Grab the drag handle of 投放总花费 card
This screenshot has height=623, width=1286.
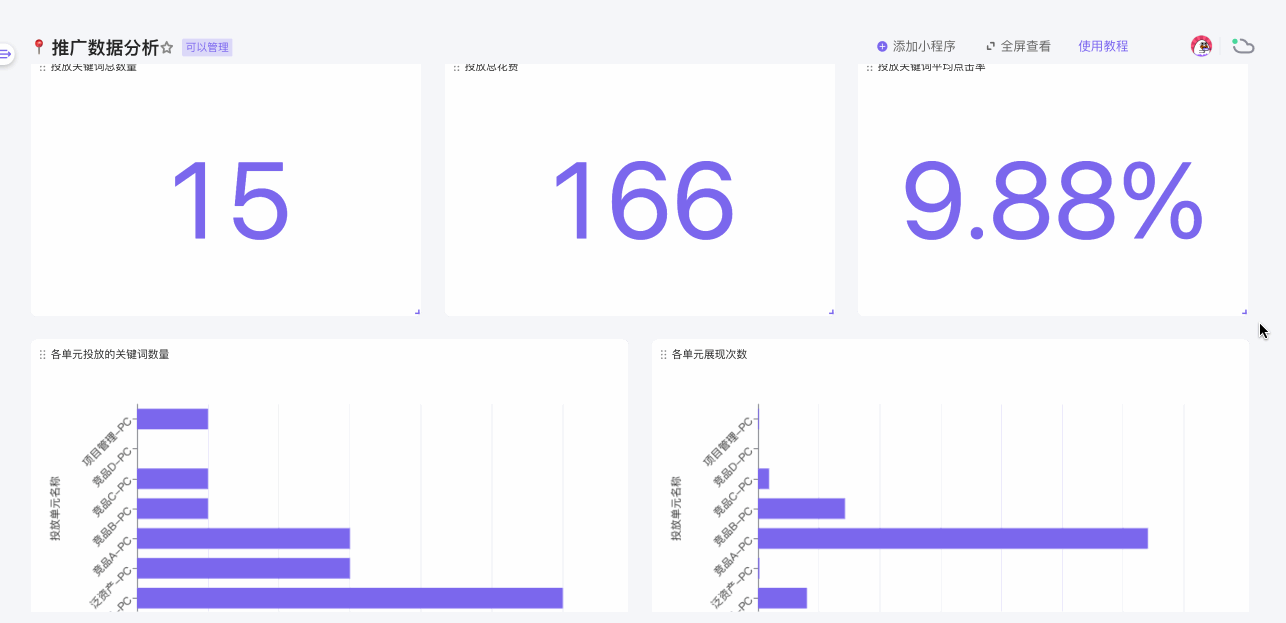pyautogui.click(x=456, y=68)
